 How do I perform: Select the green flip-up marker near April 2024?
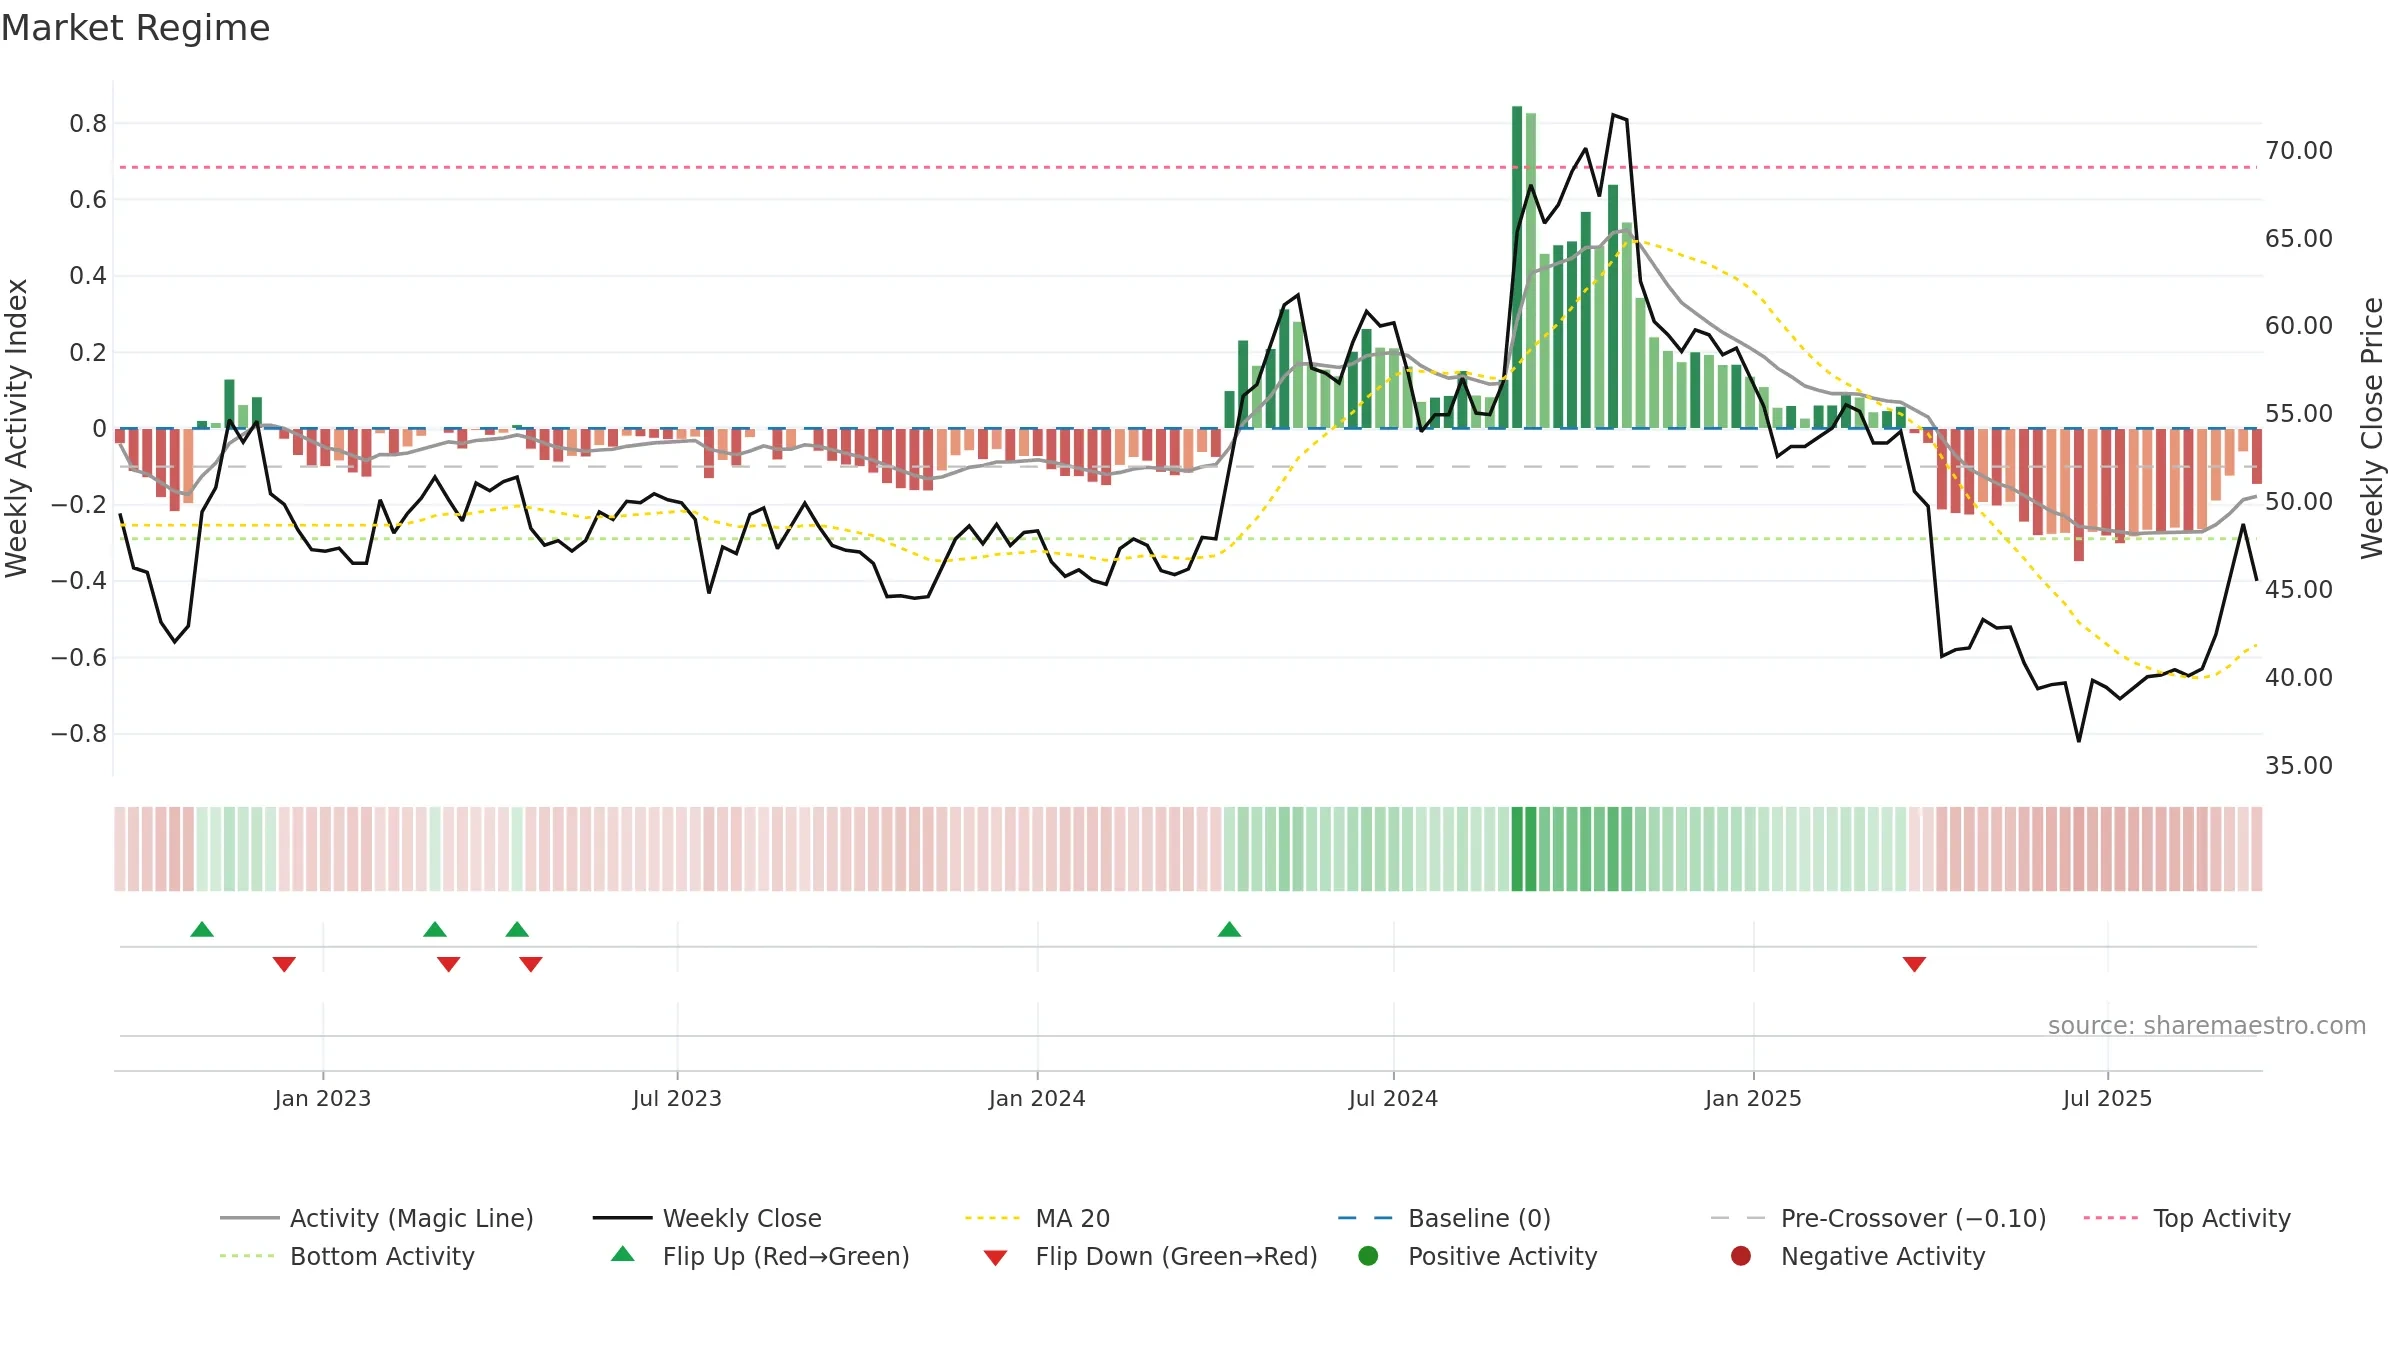click(x=1229, y=929)
